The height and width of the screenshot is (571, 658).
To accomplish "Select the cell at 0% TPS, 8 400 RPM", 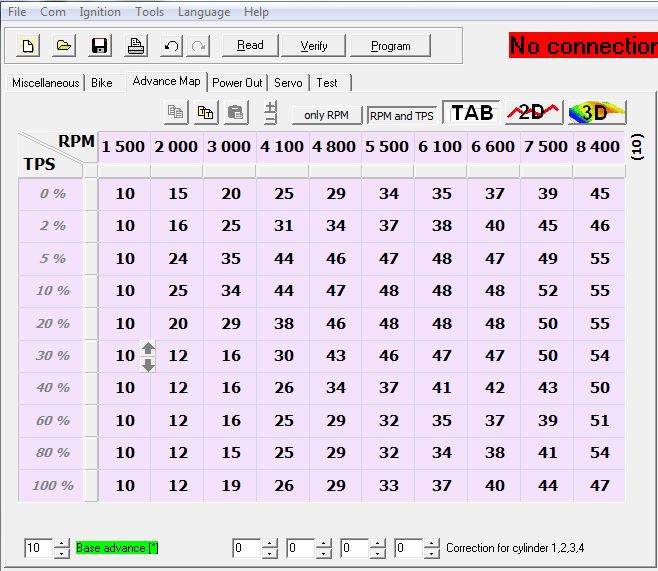I will click(600, 194).
